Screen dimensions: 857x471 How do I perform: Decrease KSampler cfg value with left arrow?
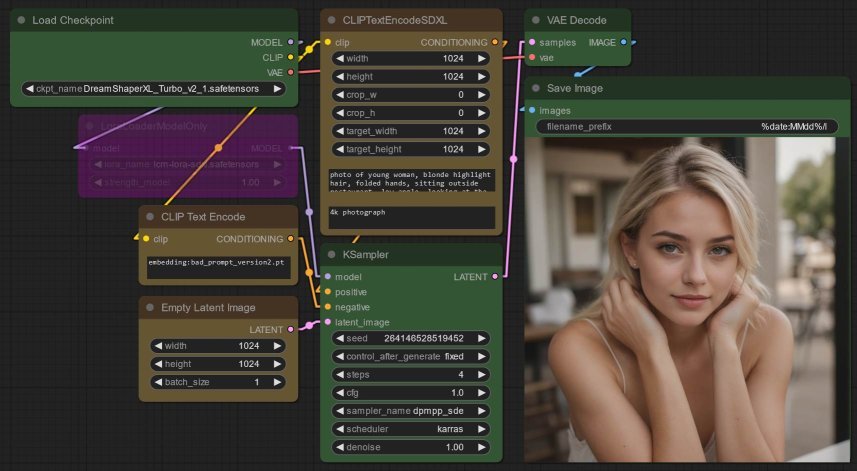click(x=340, y=393)
